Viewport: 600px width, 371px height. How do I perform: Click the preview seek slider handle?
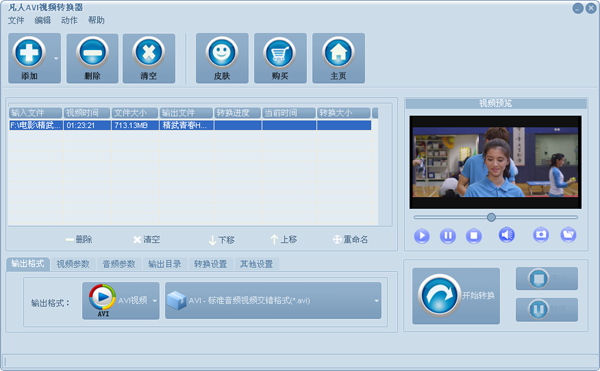click(491, 217)
